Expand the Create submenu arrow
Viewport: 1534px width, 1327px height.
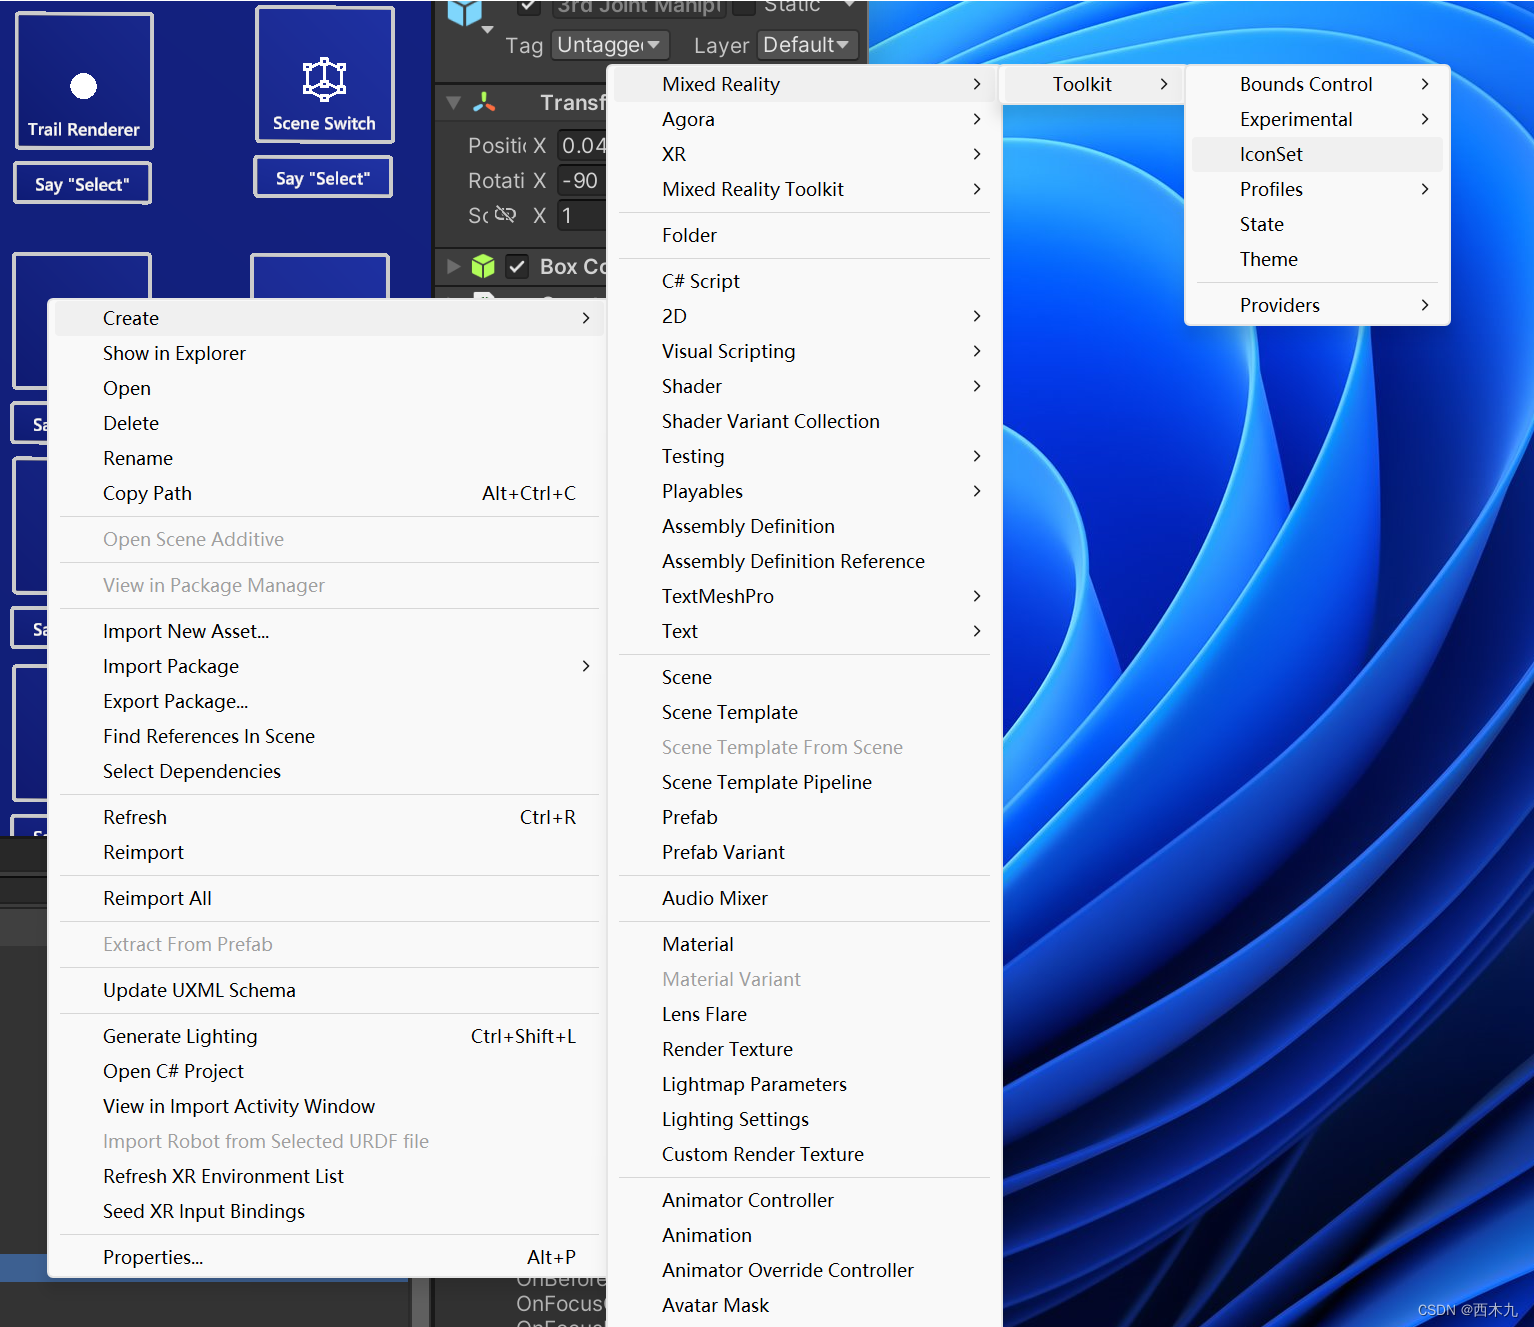586,318
